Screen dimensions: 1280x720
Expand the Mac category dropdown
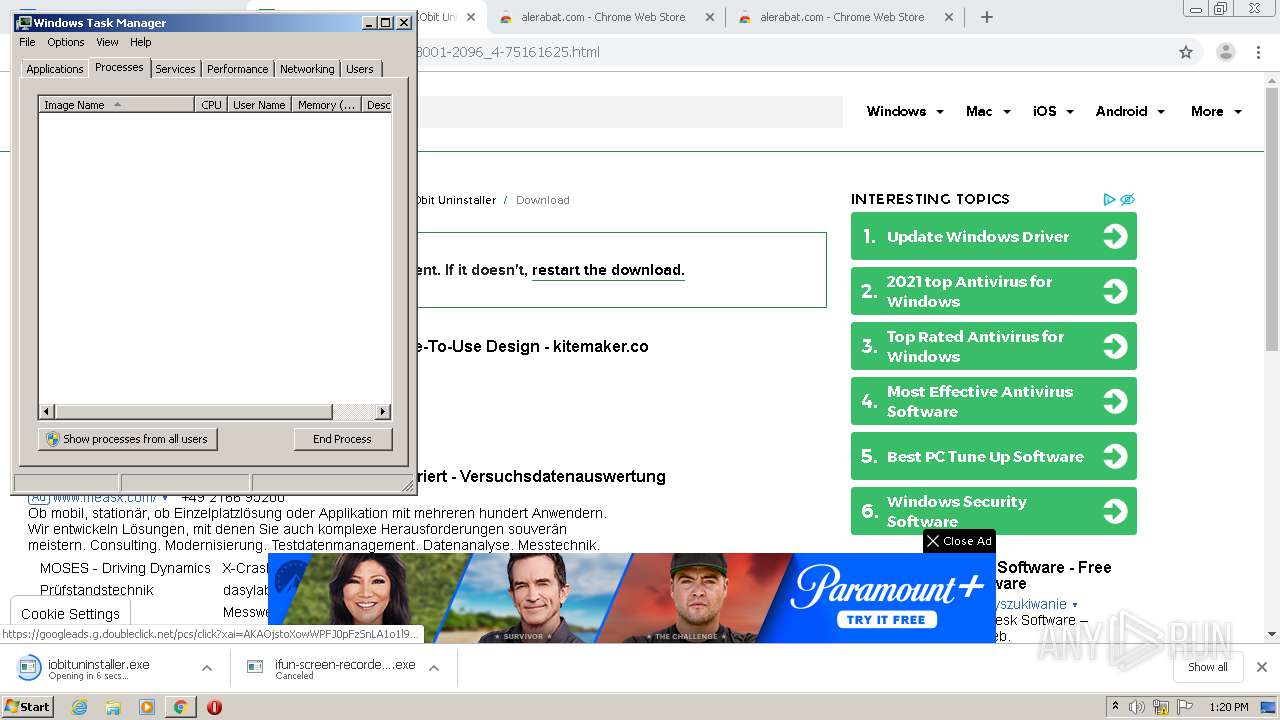(988, 111)
